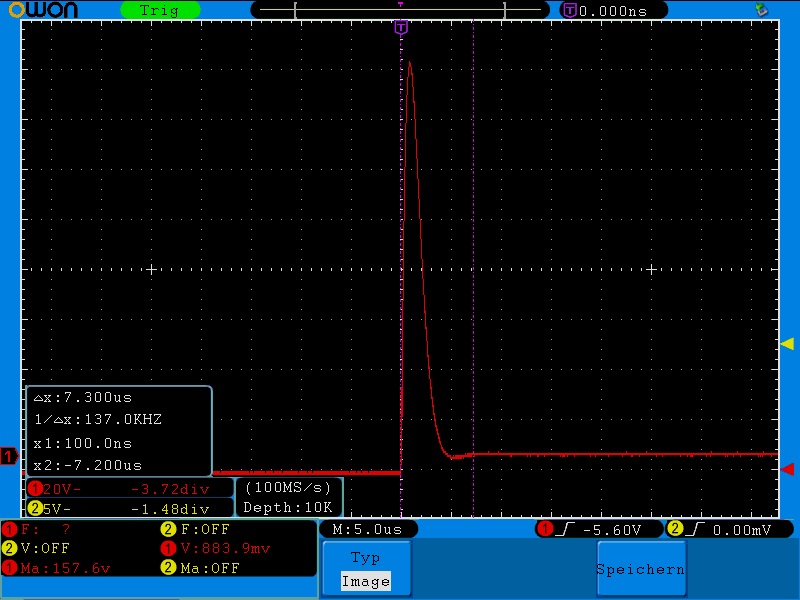
Task: Click the red channel 1 trigger level arrow
Action: pos(787,469)
